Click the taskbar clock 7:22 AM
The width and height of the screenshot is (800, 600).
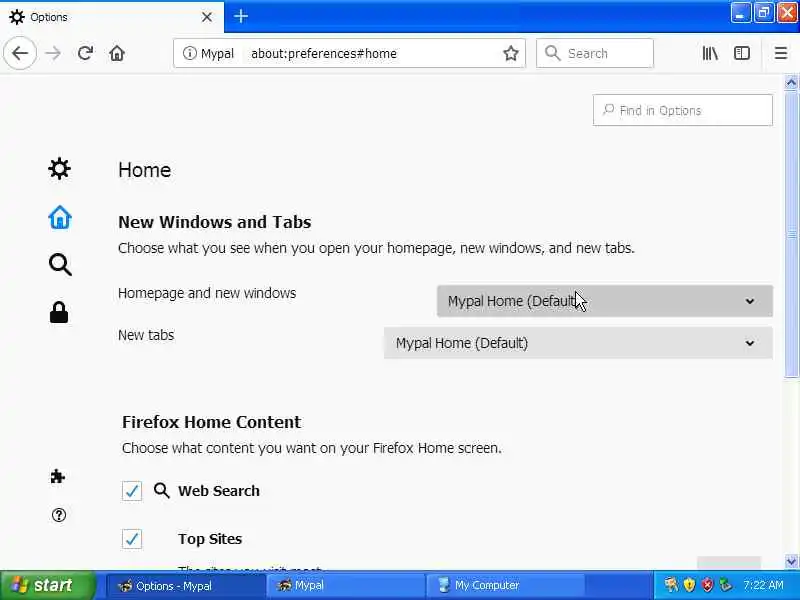(x=763, y=585)
